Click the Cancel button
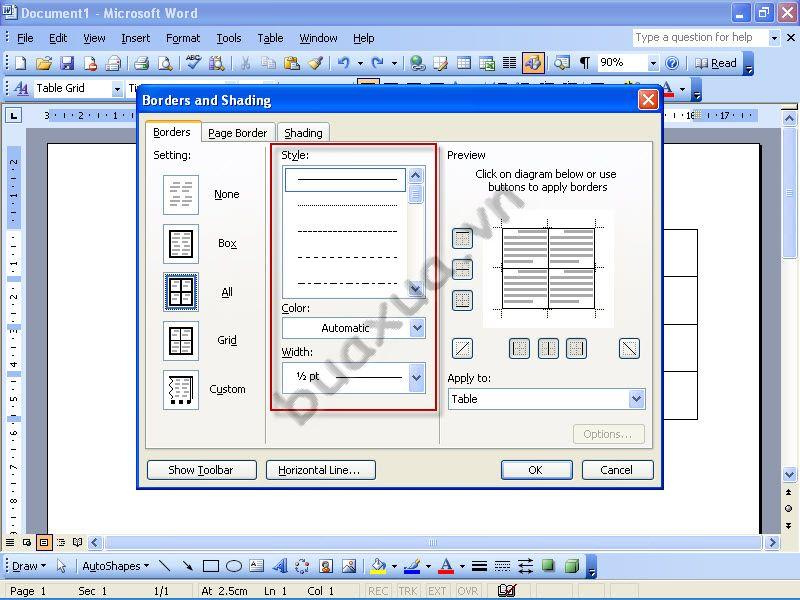800x600 pixels. click(x=617, y=470)
